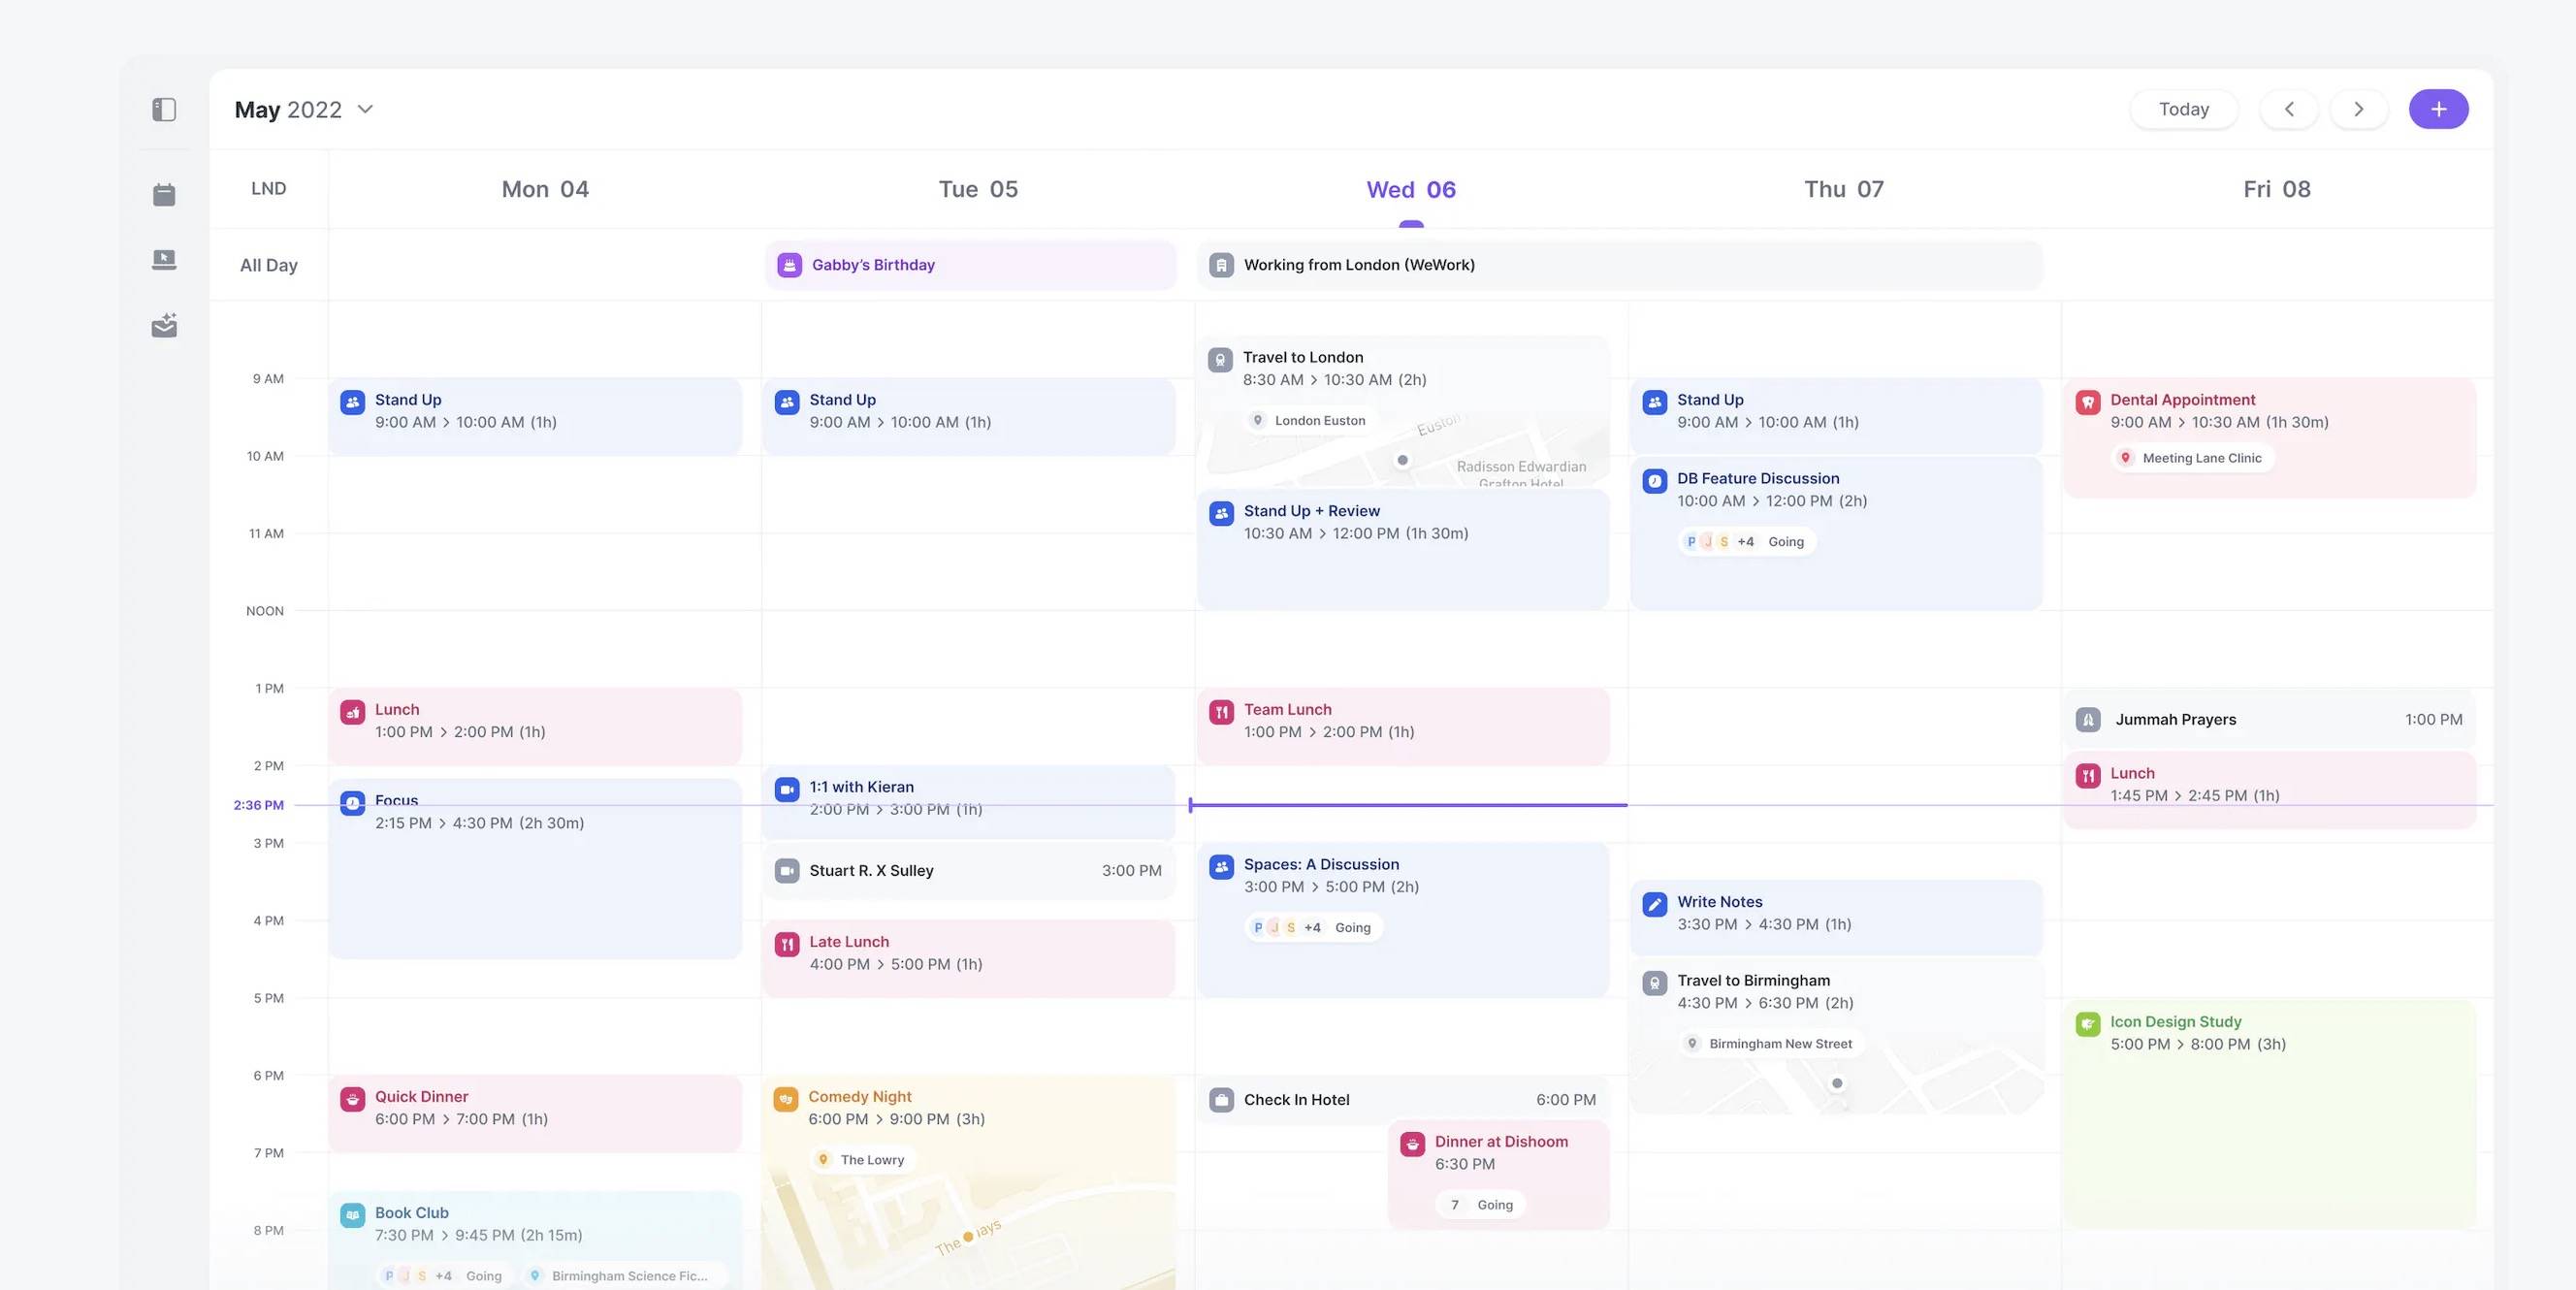Click the Comedy Night event icon
2576x1290 pixels.
[785, 1099]
